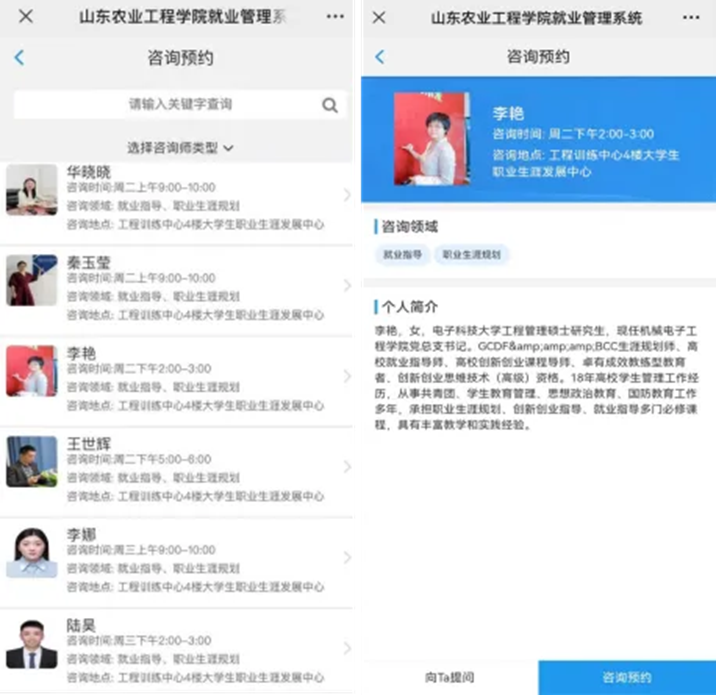Expand the 选择咨询师类型 dropdown
716x695 pixels.
[180, 148]
